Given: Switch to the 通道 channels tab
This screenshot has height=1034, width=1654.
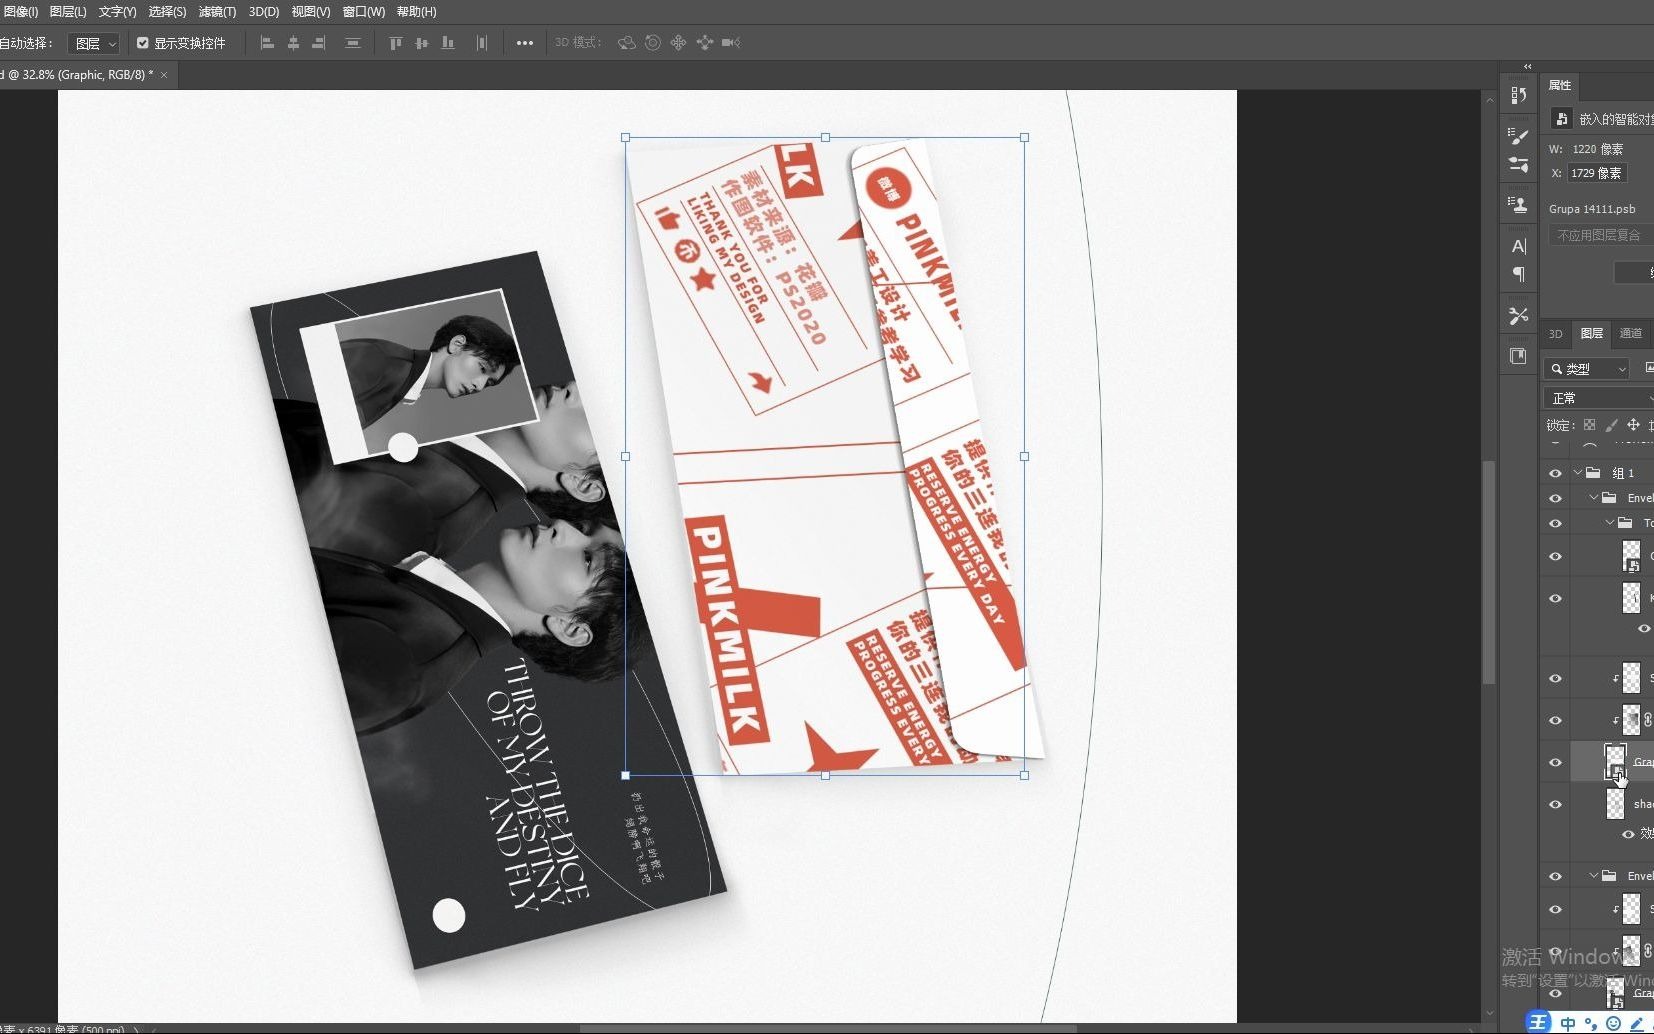Looking at the screenshot, I should coord(1631,334).
